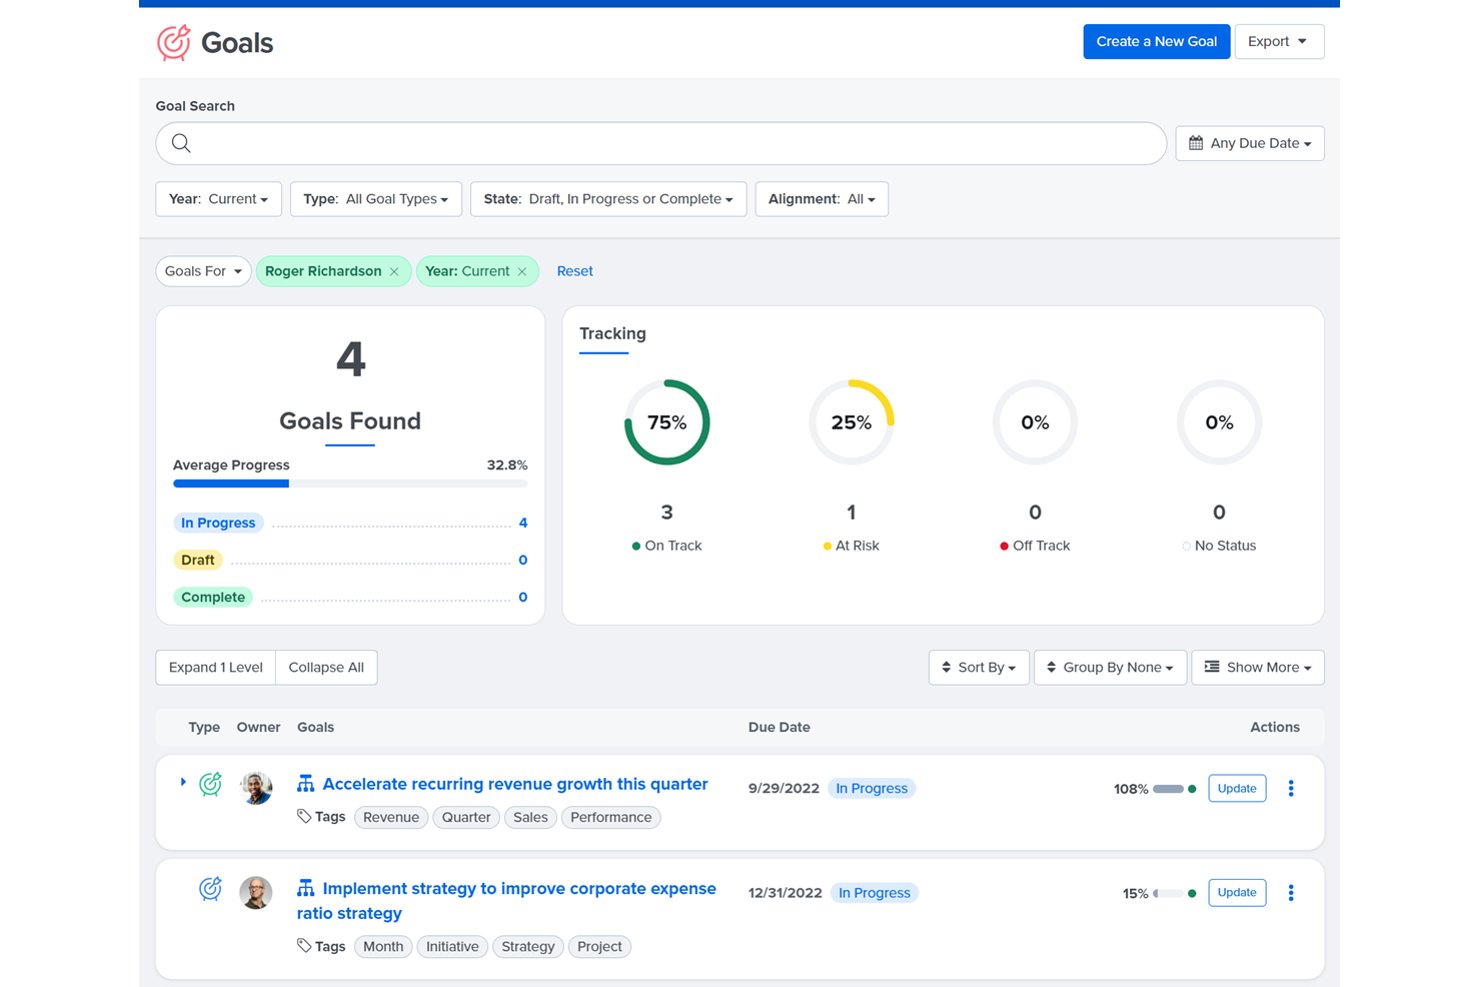Open the Show More dropdown
This screenshot has height=987, width=1480.
(1258, 667)
